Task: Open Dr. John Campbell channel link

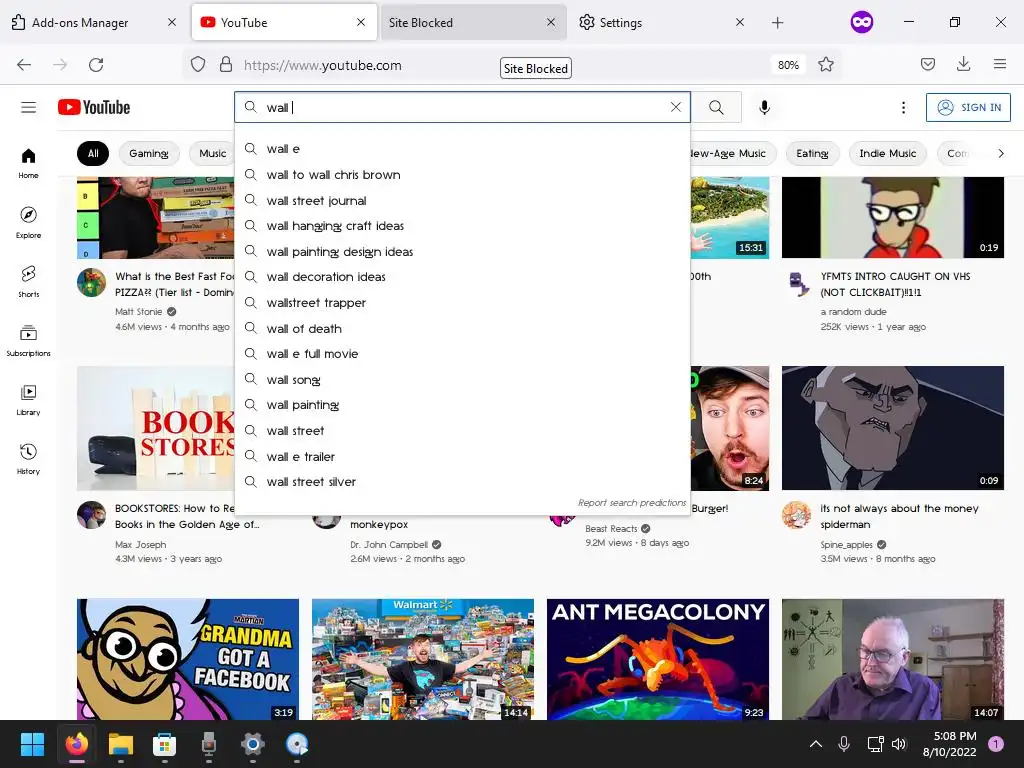Action: coord(389,545)
